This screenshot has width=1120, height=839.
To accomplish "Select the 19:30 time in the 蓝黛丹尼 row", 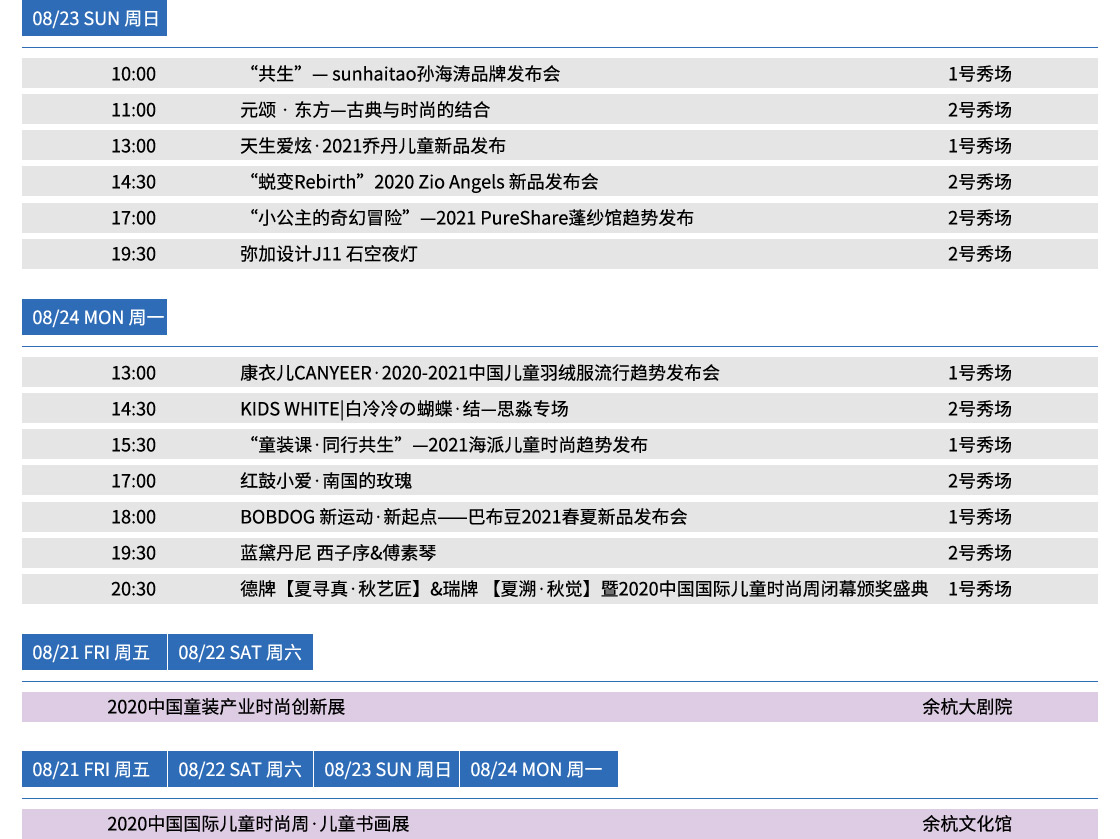I will 134,553.
